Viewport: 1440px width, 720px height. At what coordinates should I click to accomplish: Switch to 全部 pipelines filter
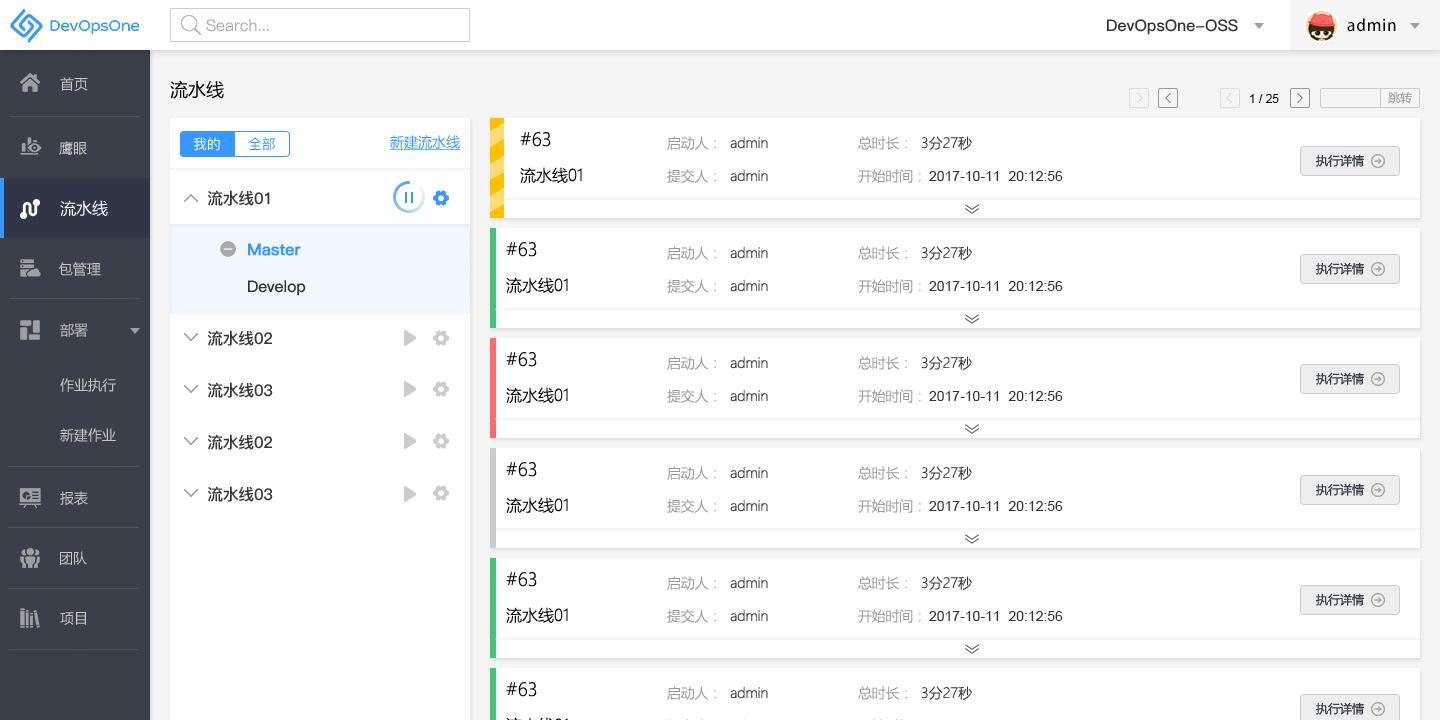click(262, 144)
